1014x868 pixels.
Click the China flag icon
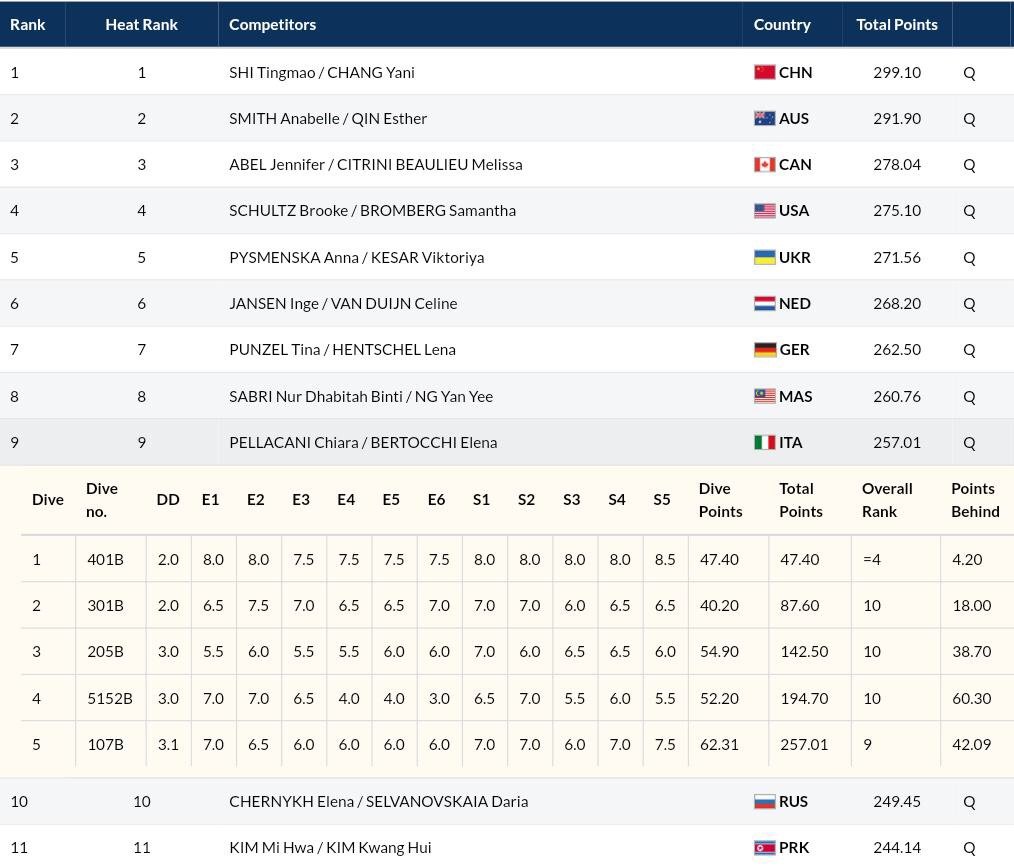764,72
